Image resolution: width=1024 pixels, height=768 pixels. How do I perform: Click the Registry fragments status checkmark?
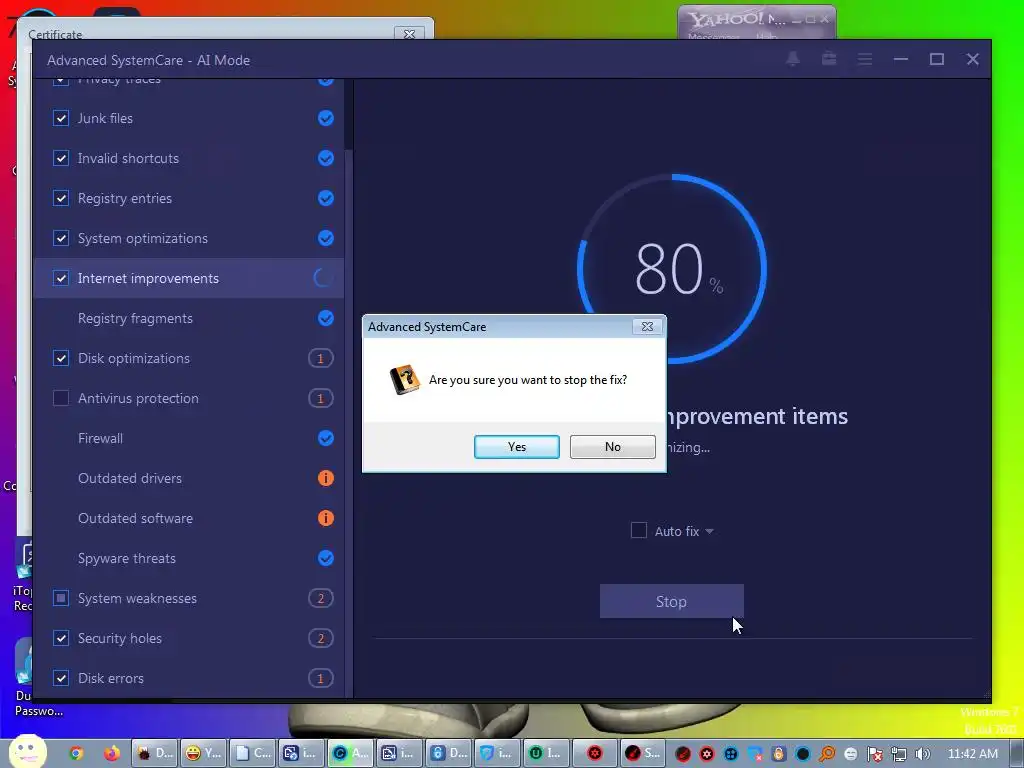325,318
